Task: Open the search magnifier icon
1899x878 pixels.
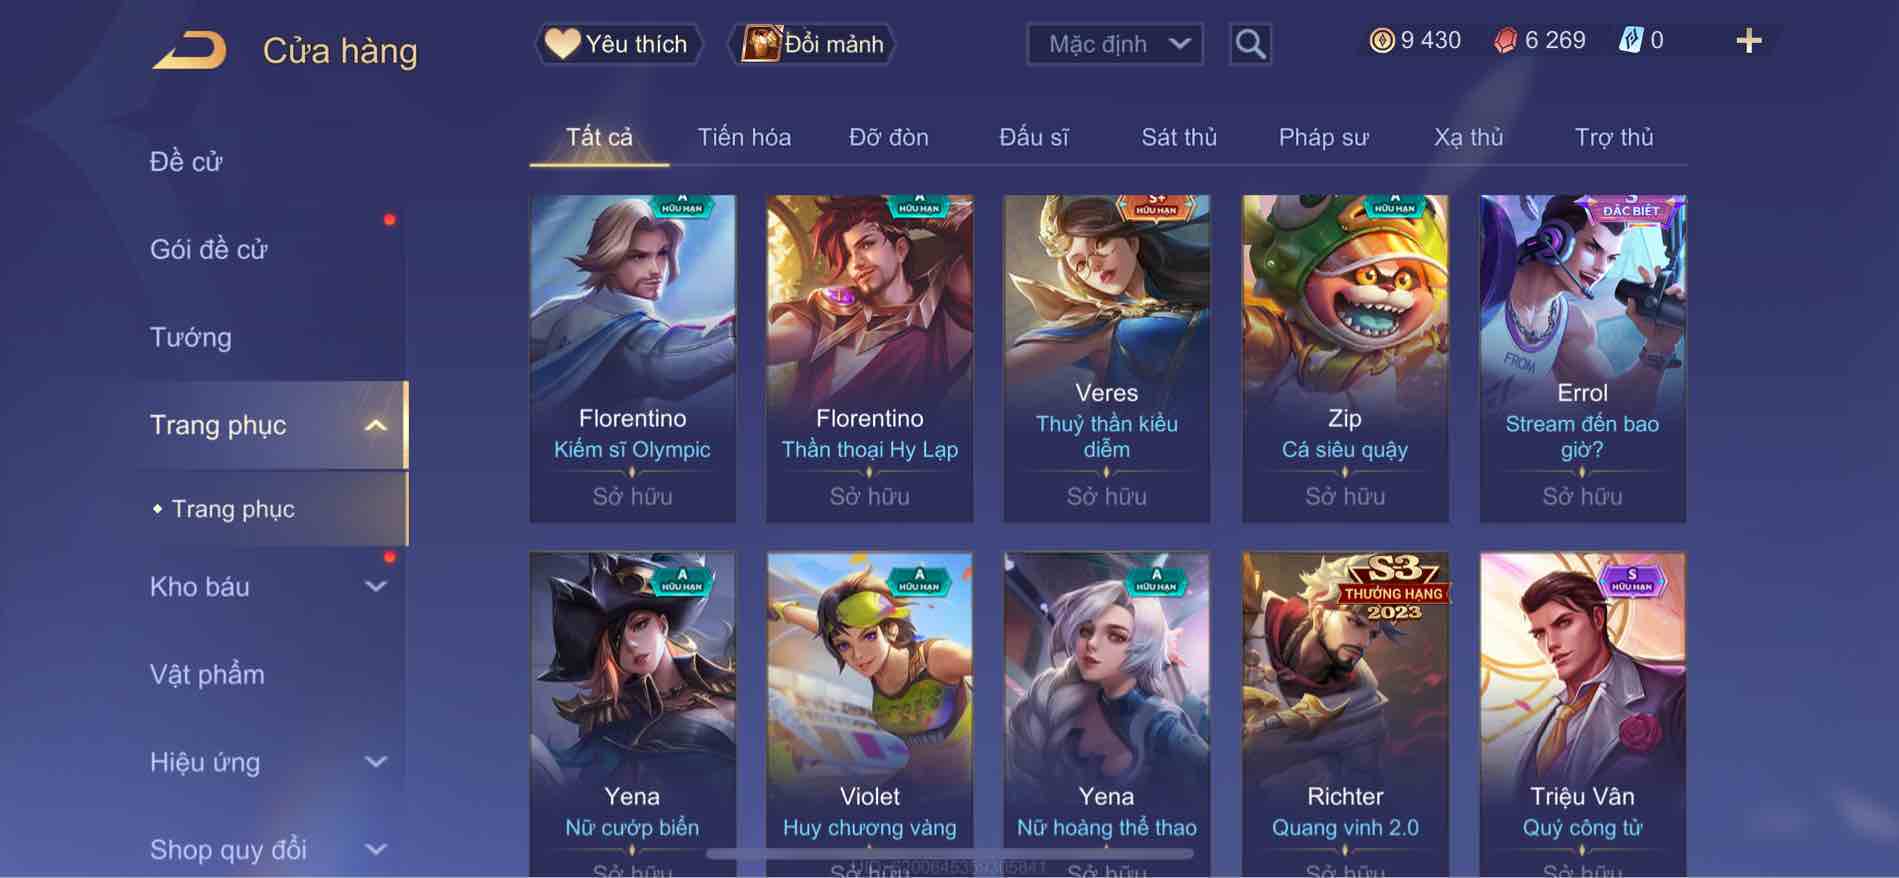Action: coord(1250,44)
